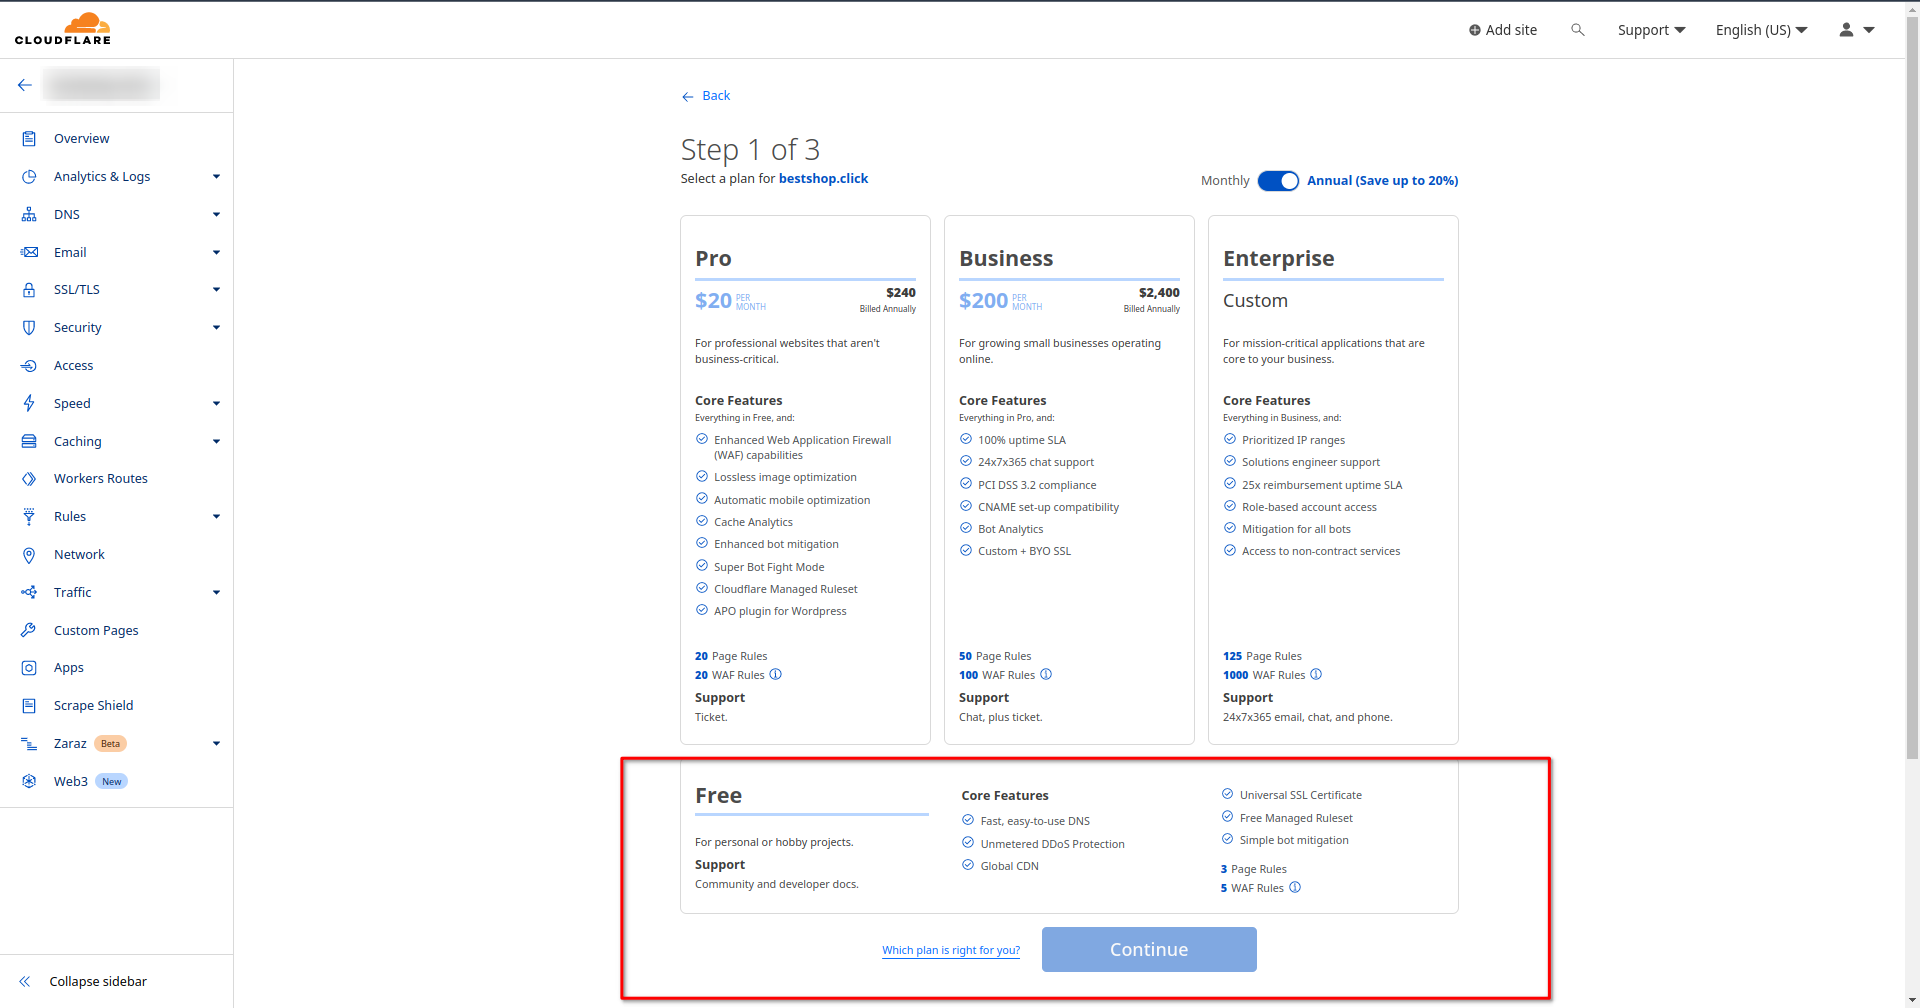Click the Collapse sidebar chevrons icon
The image size is (1920, 1008).
click(25, 982)
